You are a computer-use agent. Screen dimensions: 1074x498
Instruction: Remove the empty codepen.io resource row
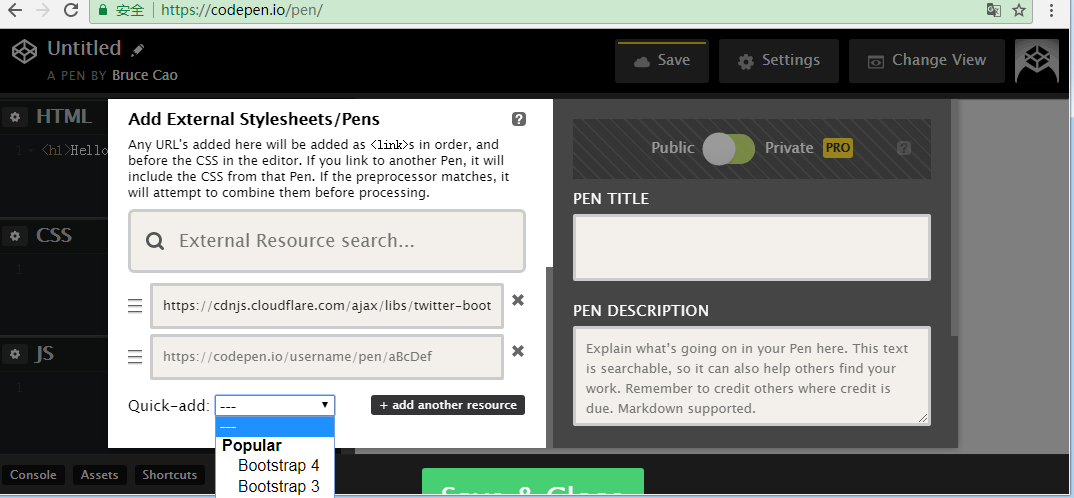tap(518, 351)
